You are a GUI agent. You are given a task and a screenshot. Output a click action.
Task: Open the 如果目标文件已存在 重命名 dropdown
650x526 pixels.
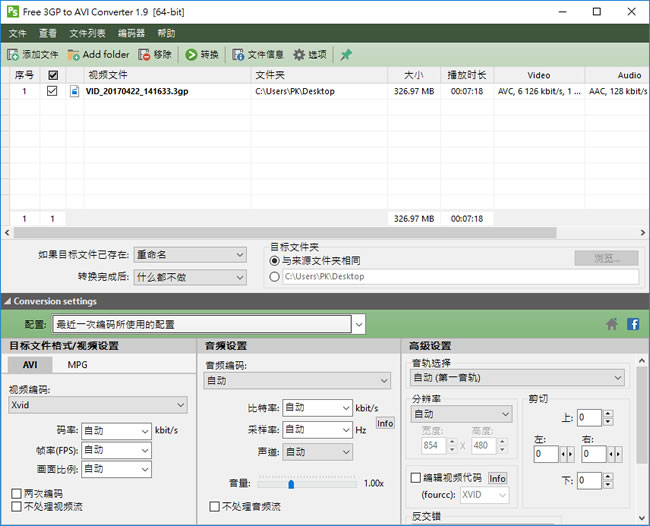[190, 254]
